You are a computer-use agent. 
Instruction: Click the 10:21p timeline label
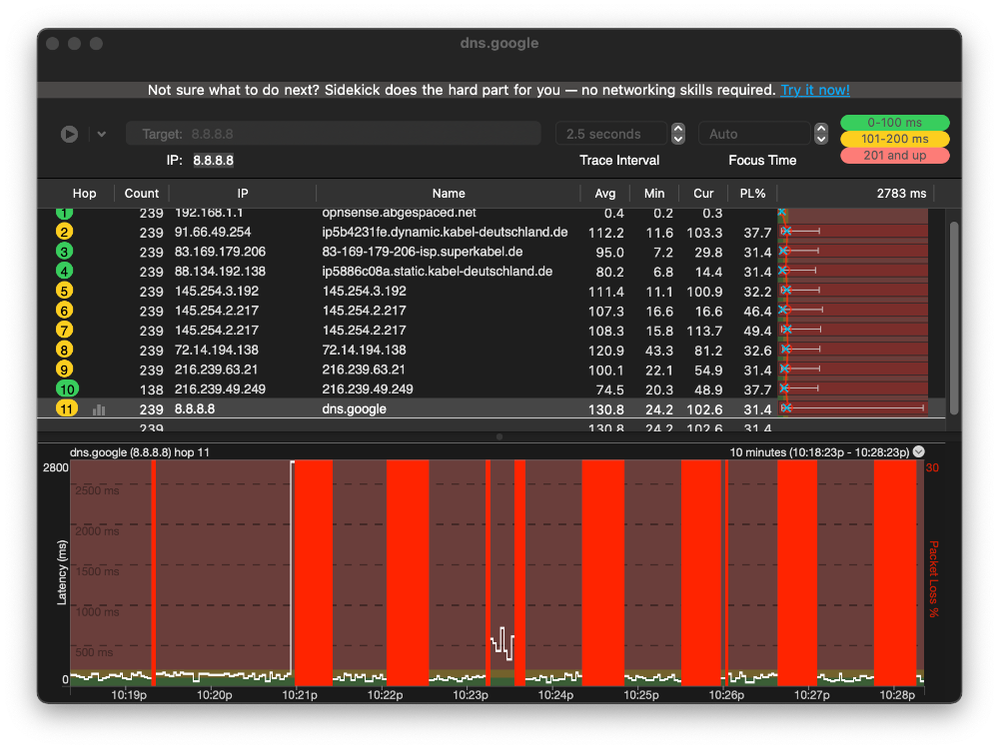tap(299, 695)
